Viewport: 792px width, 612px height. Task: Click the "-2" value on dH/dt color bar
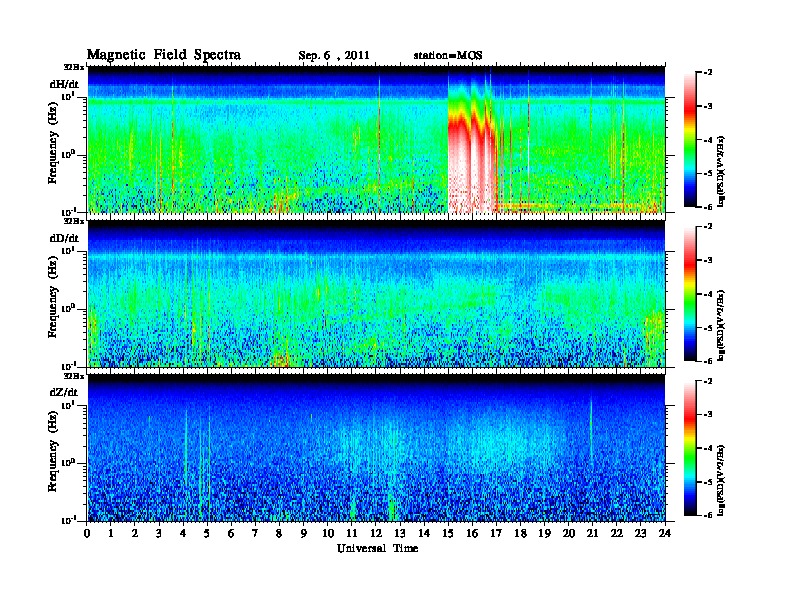click(x=708, y=73)
